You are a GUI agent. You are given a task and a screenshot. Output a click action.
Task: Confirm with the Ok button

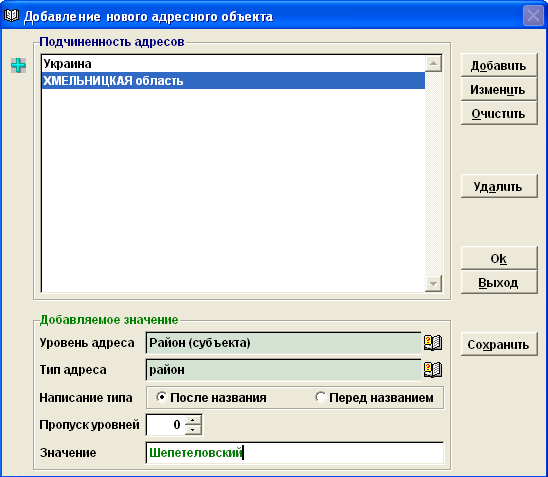point(499,258)
